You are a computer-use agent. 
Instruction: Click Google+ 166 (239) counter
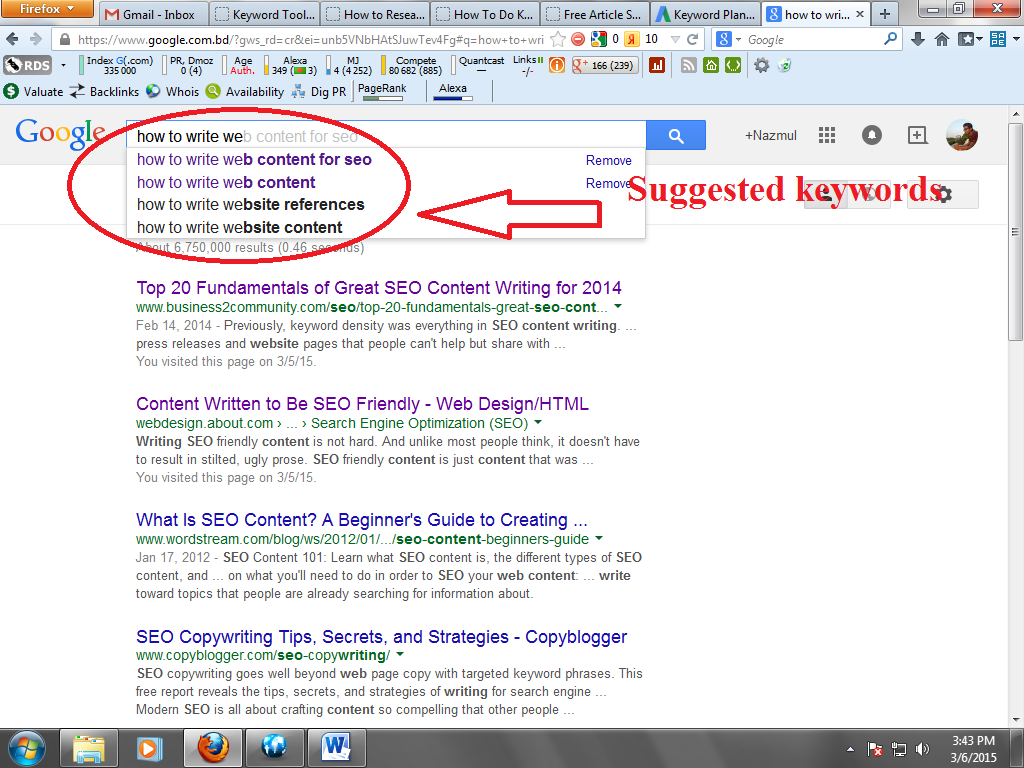pyautogui.click(x=604, y=65)
